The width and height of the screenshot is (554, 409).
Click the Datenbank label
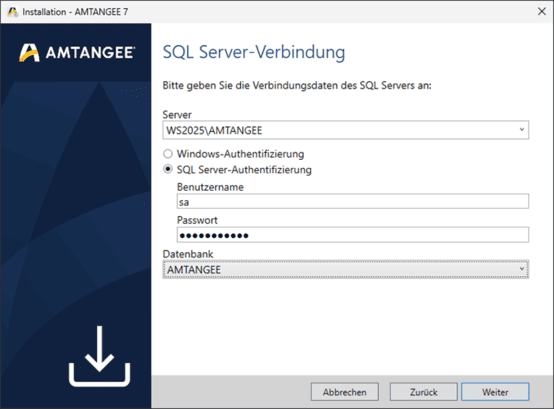188,254
